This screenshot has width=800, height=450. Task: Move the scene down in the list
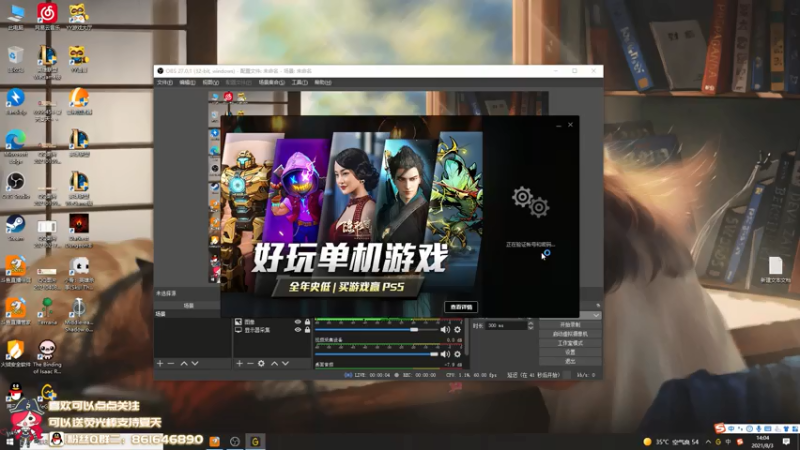pos(194,363)
